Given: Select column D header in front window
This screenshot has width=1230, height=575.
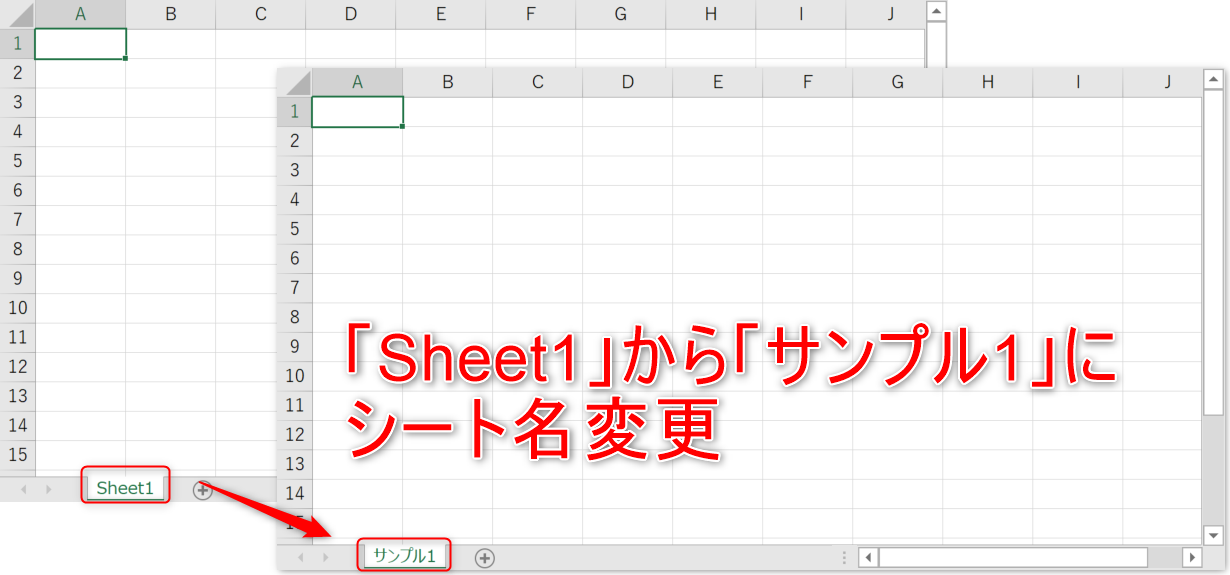Looking at the screenshot, I should 628,82.
